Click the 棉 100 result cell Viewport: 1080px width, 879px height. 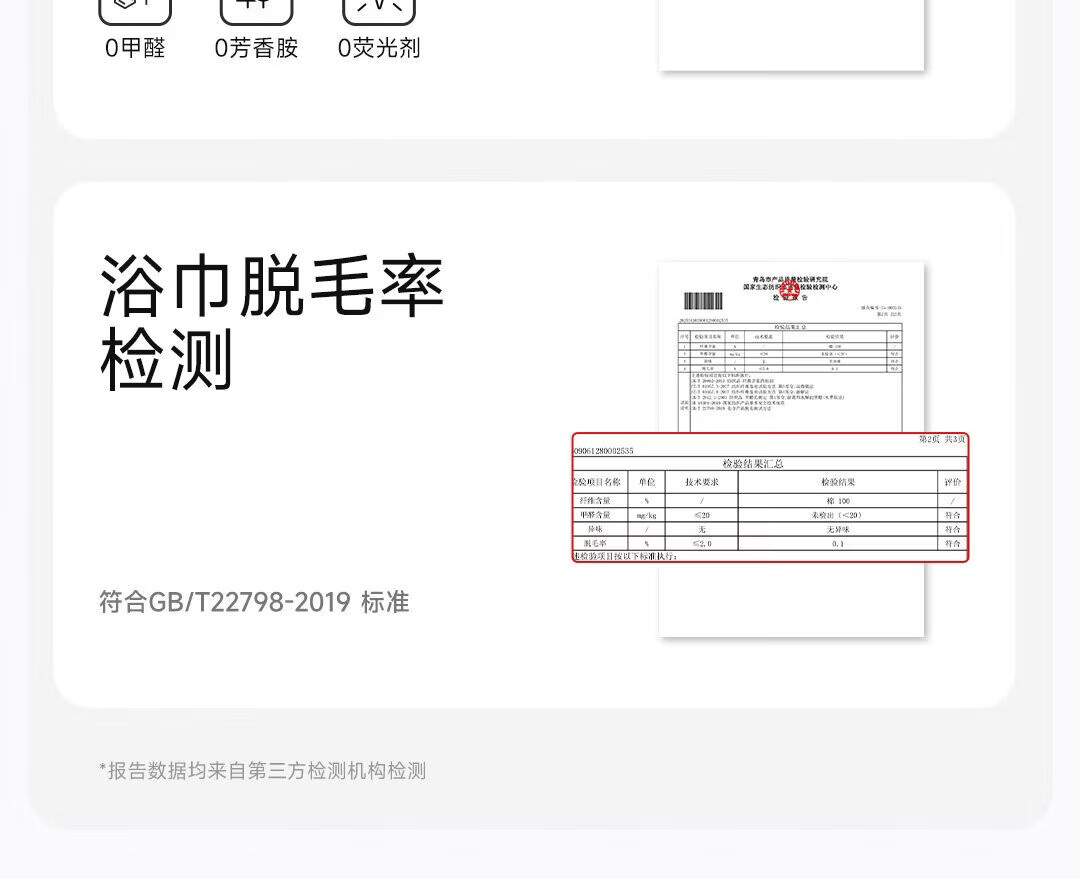tap(838, 501)
